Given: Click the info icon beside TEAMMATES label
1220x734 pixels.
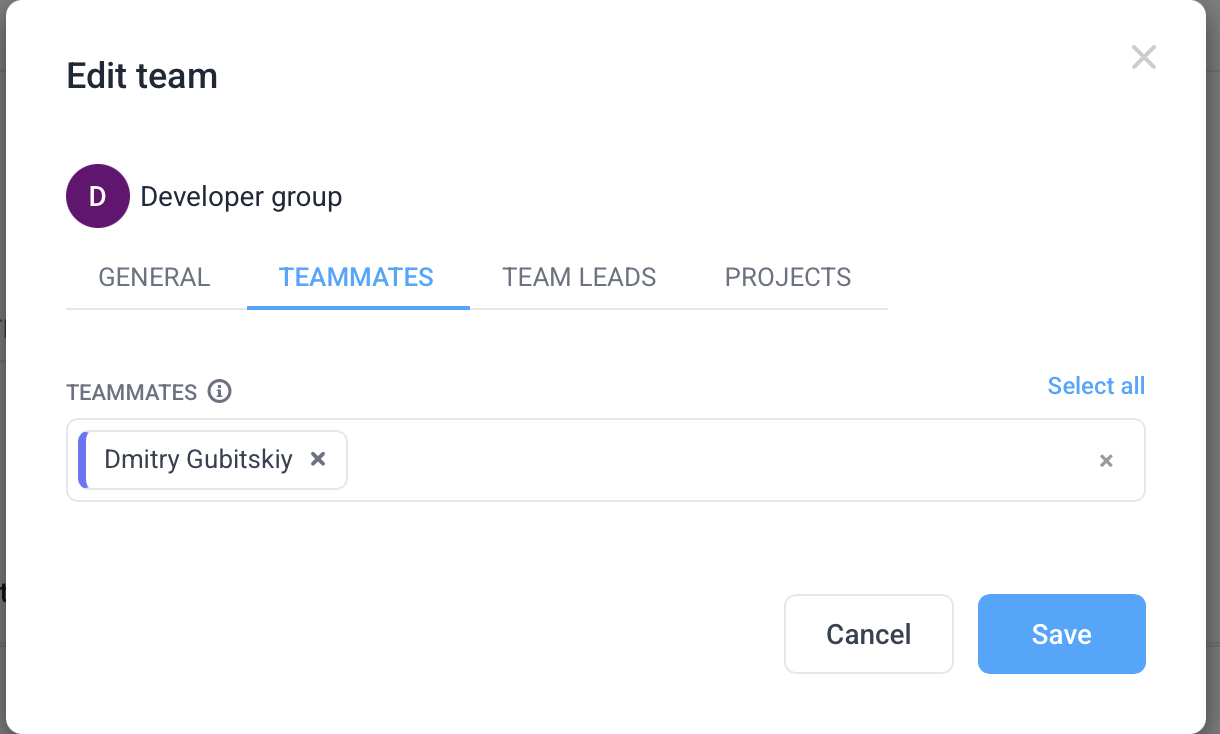Looking at the screenshot, I should coord(219,391).
